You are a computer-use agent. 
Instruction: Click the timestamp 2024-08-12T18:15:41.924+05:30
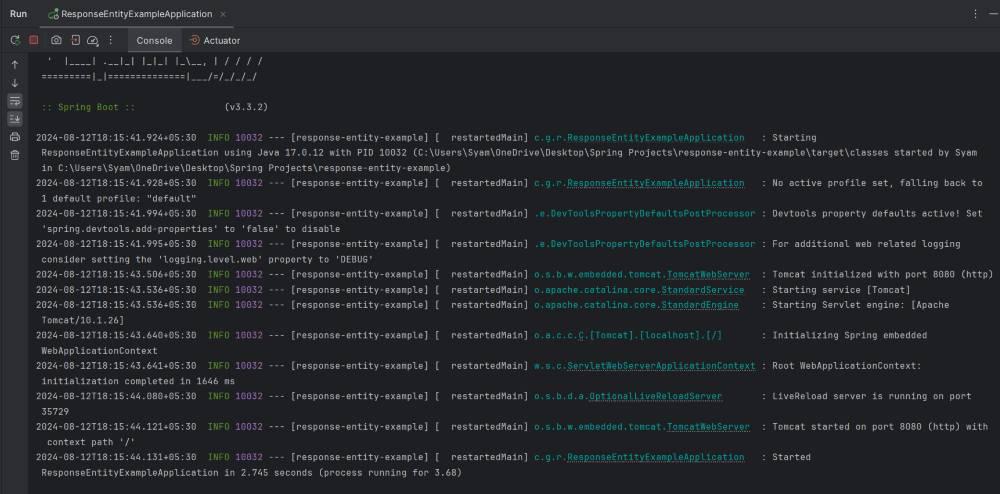116,138
